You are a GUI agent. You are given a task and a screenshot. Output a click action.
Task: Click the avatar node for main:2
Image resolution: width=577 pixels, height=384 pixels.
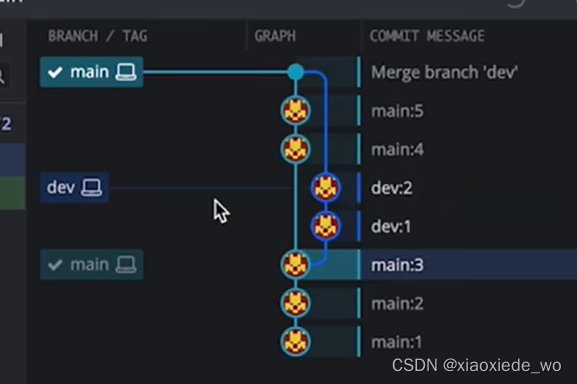[x=295, y=303]
